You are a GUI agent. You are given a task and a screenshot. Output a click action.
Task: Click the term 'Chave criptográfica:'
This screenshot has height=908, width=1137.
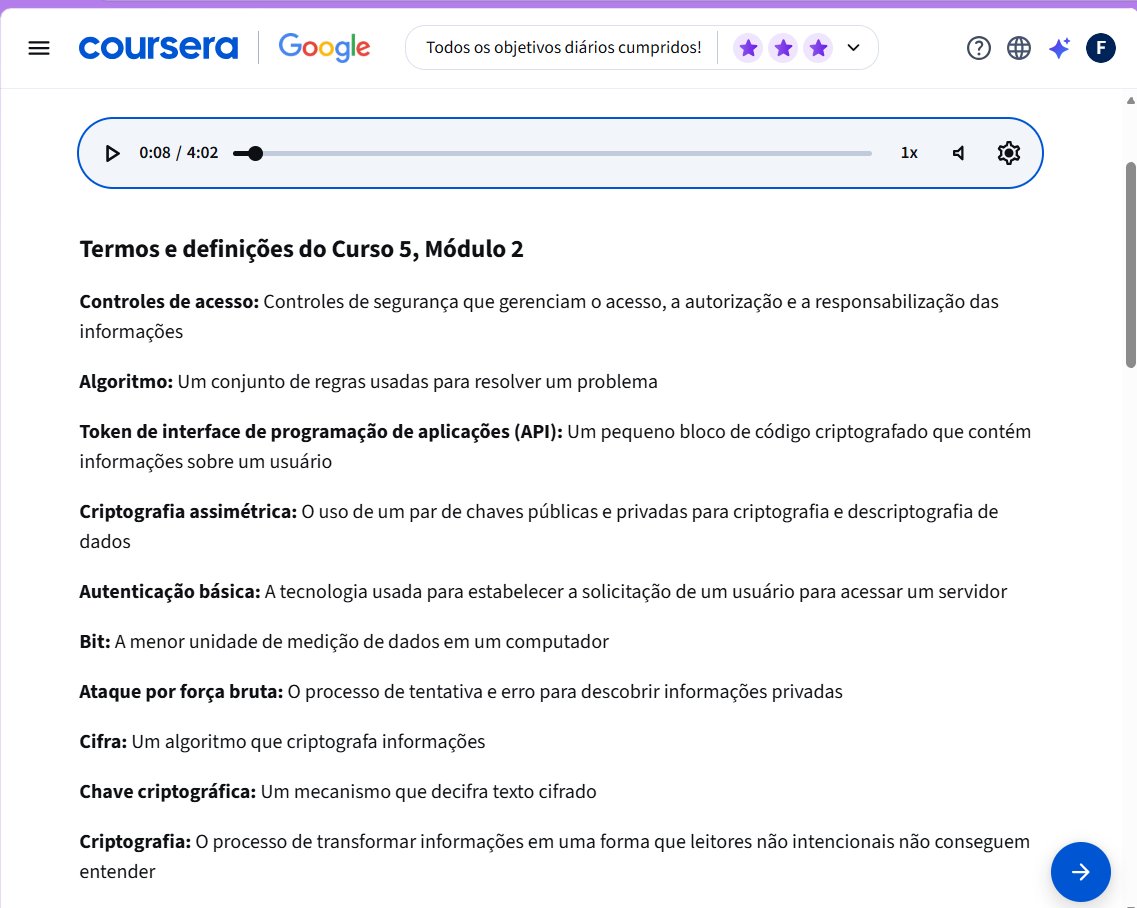(168, 792)
